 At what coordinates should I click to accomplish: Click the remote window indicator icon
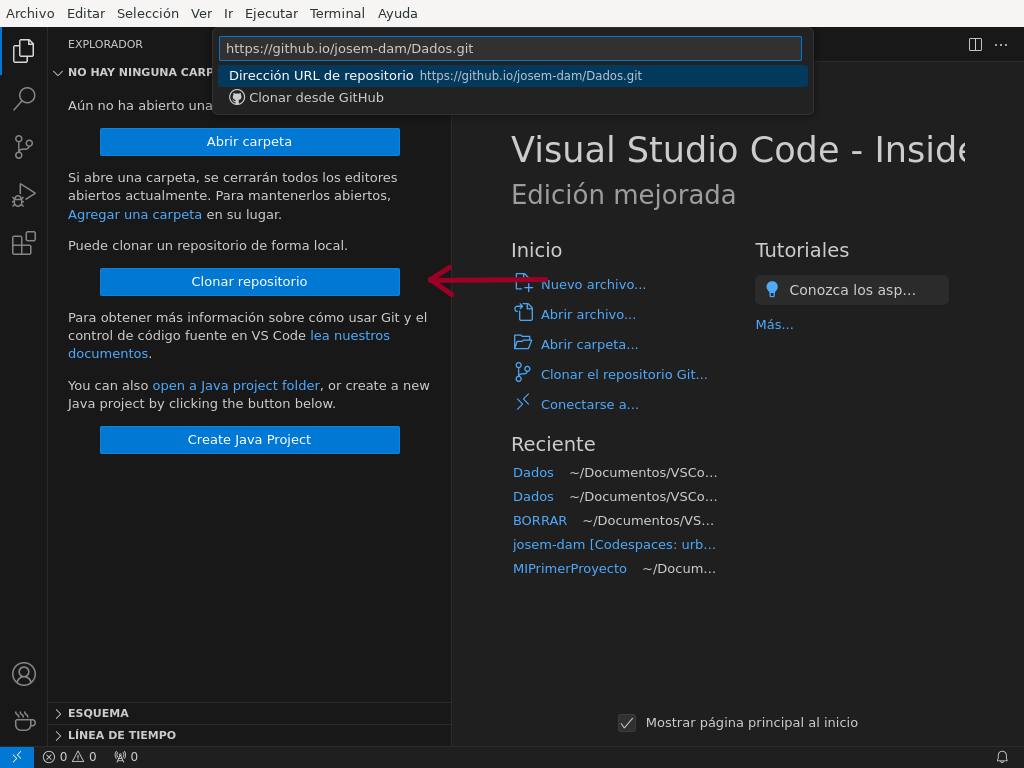17,757
